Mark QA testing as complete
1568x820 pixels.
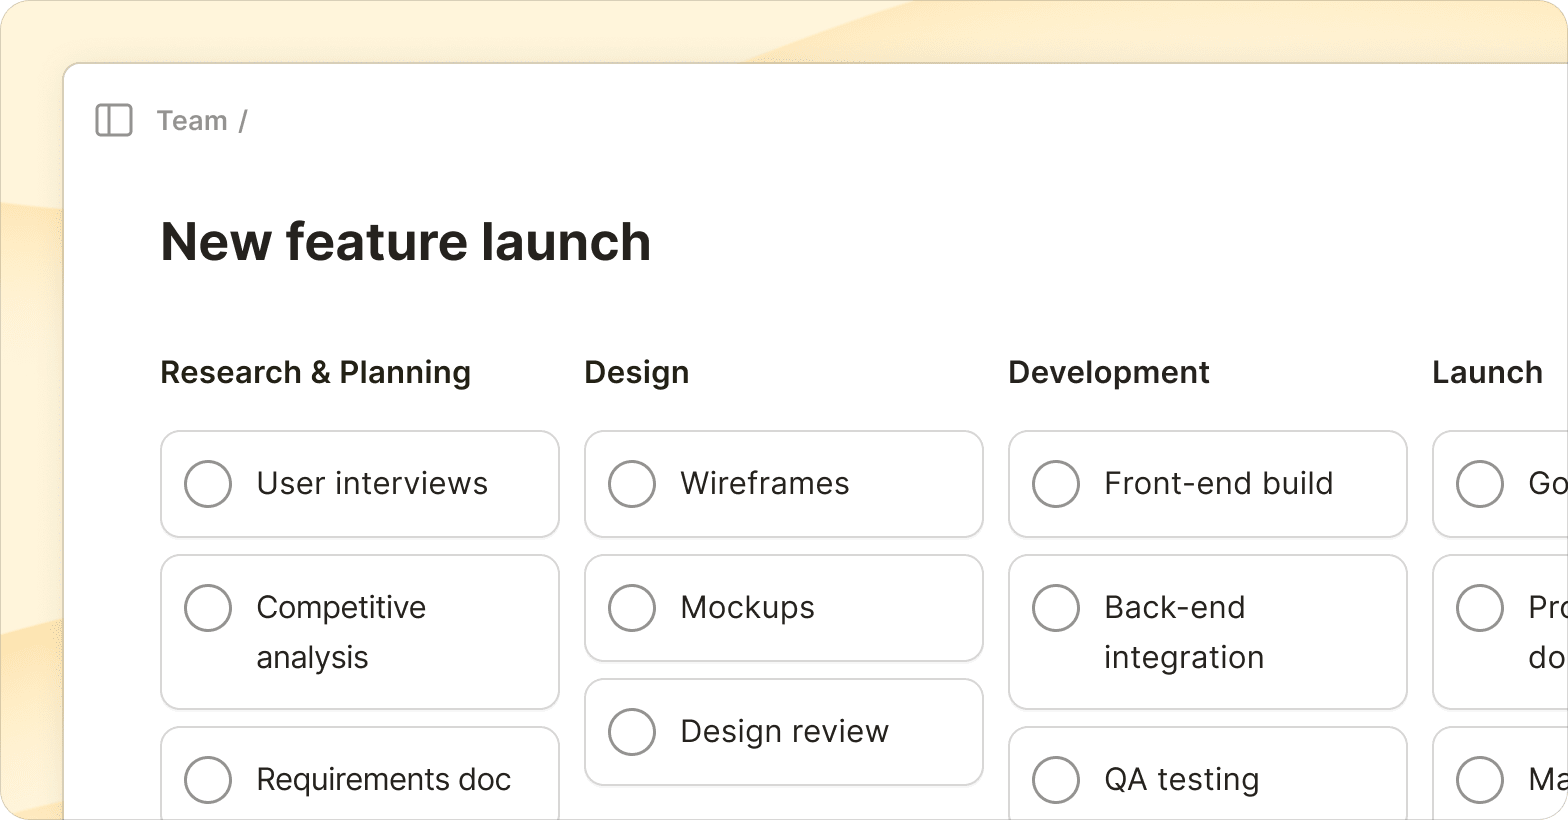pyautogui.click(x=1056, y=780)
